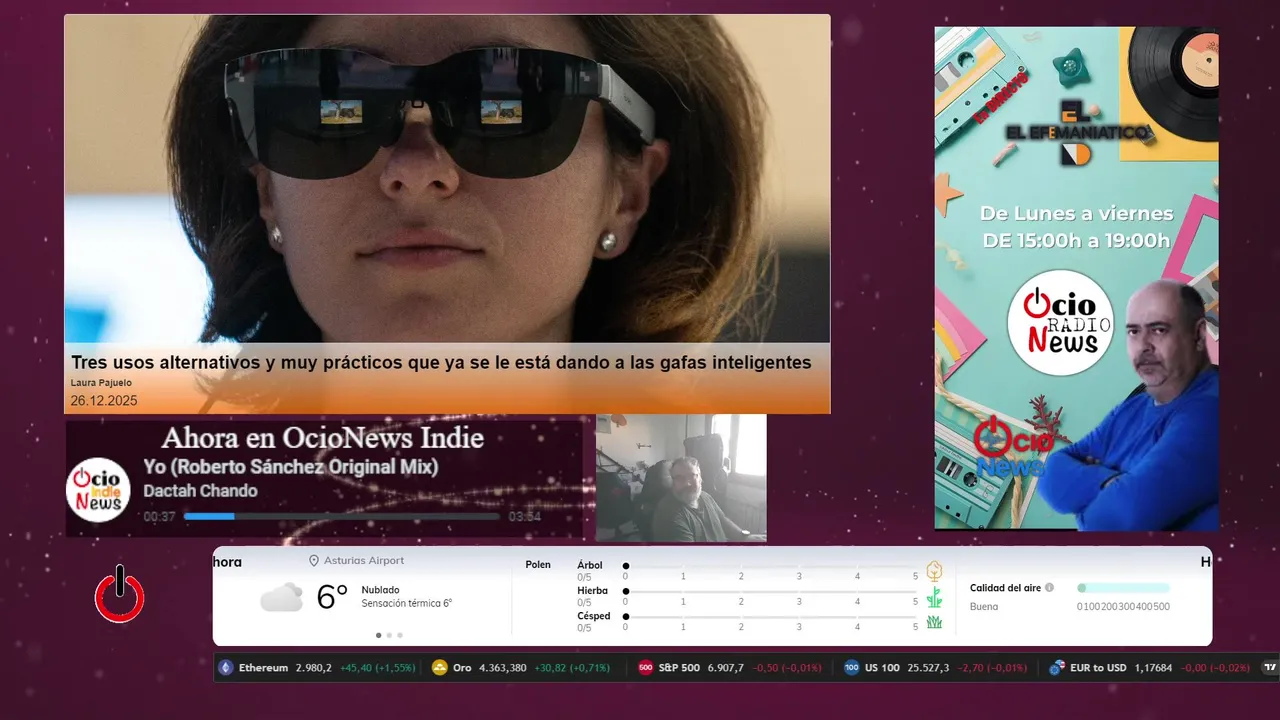Click the DE 15:00h a 19:00h time text
Image resolution: width=1280 pixels, height=720 pixels.
click(1077, 240)
